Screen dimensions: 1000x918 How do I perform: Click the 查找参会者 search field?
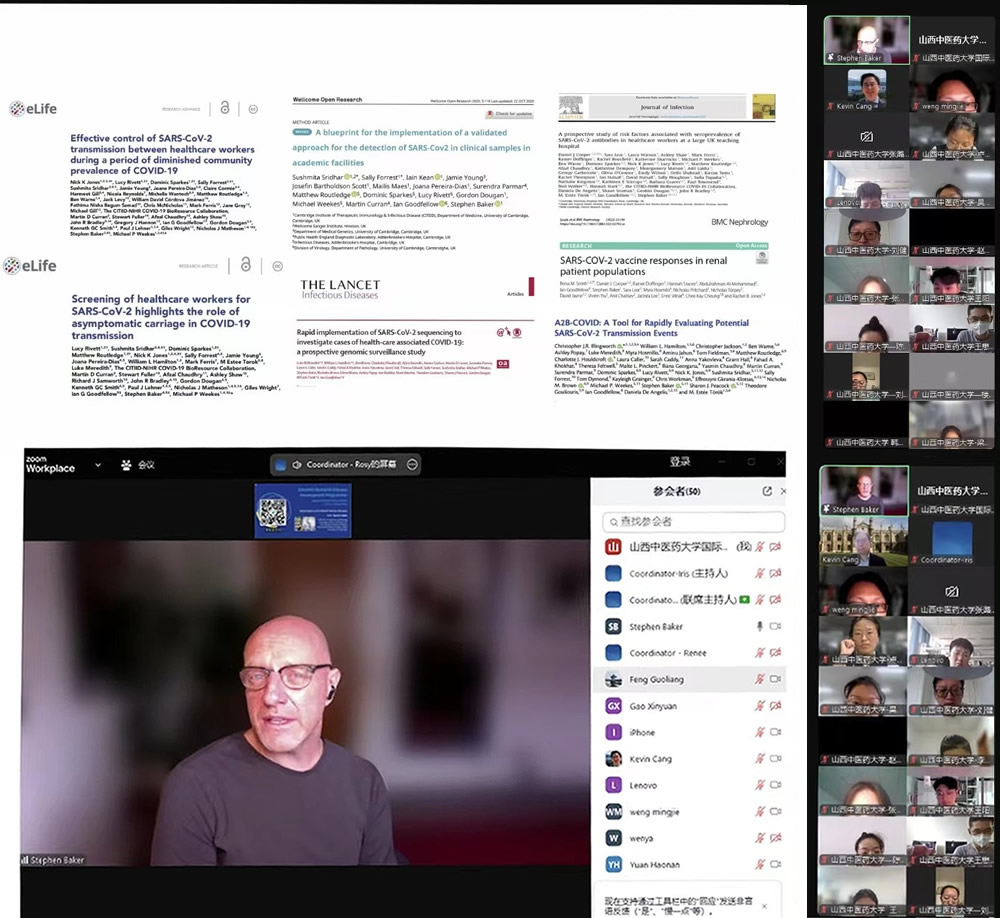[x=694, y=522]
